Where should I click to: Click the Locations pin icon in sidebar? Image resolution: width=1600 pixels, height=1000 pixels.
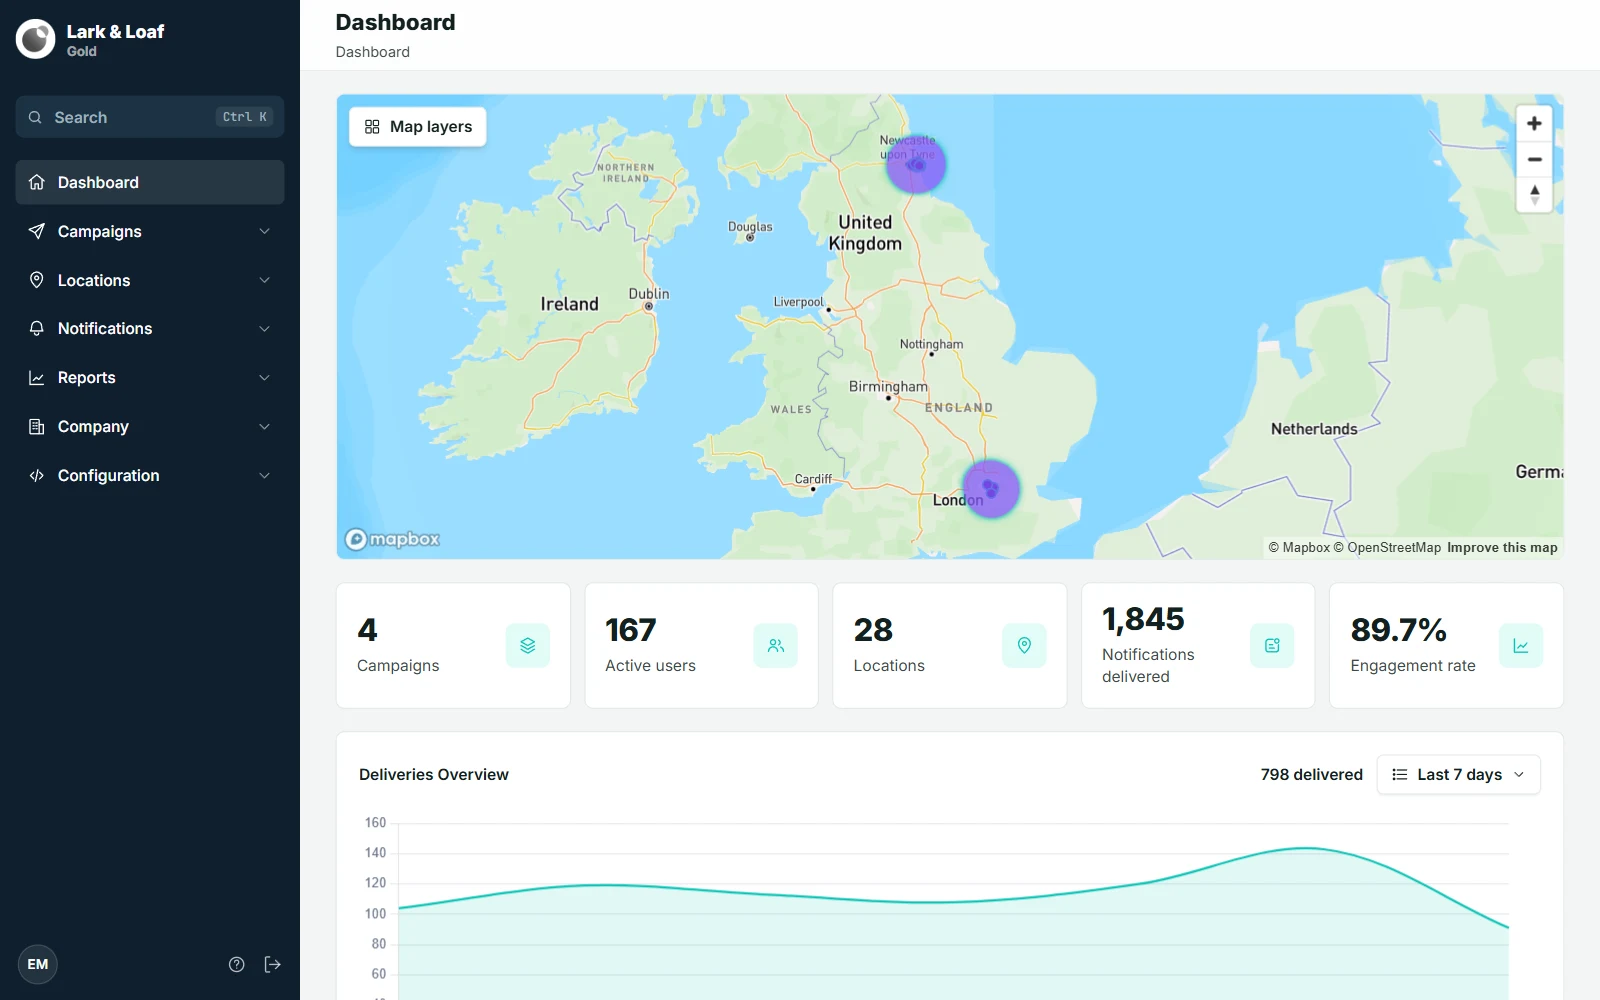click(37, 280)
